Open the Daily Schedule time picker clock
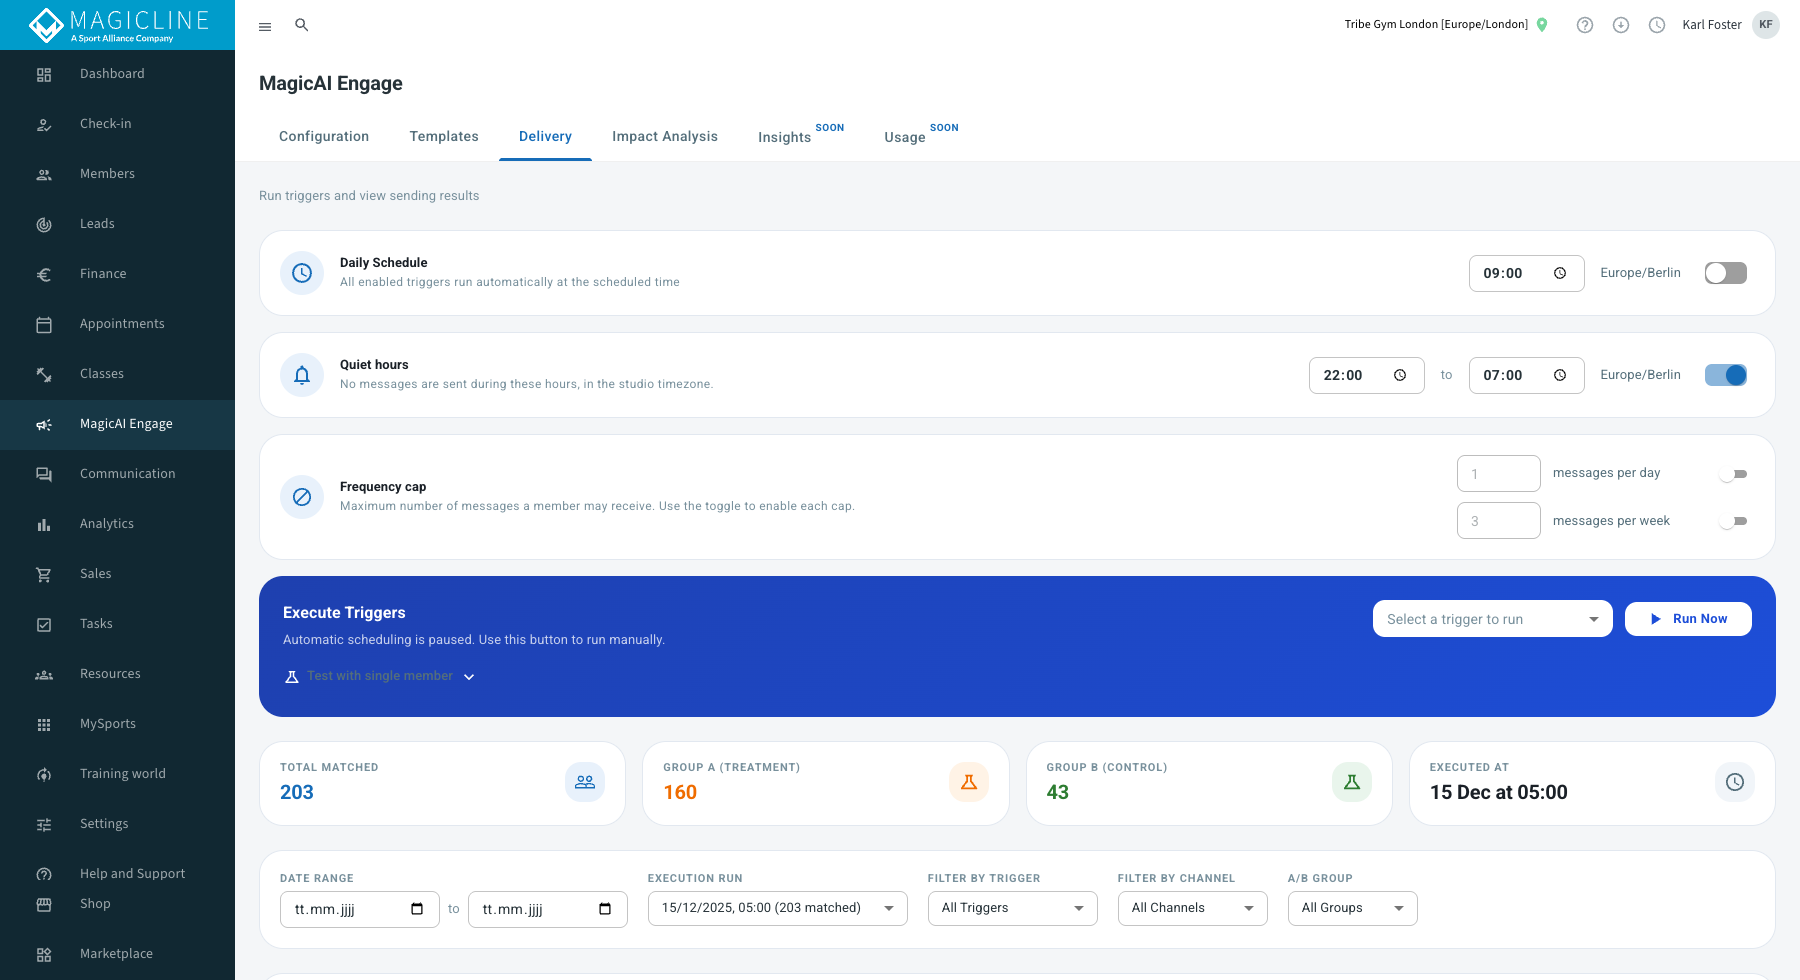The image size is (1800, 980). click(x=1560, y=273)
